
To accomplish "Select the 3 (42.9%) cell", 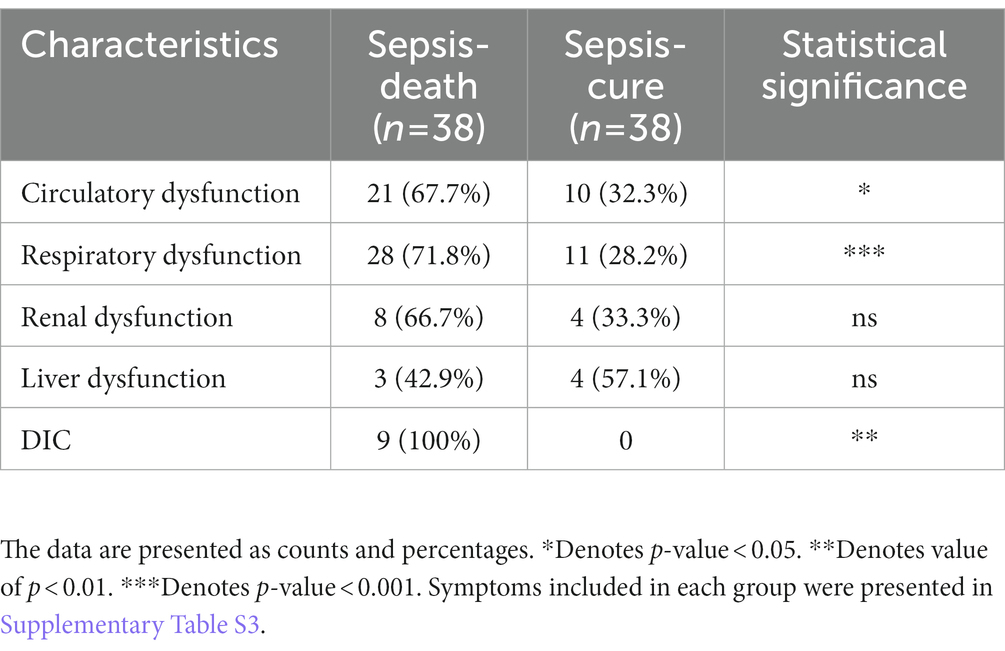I will (x=429, y=378).
